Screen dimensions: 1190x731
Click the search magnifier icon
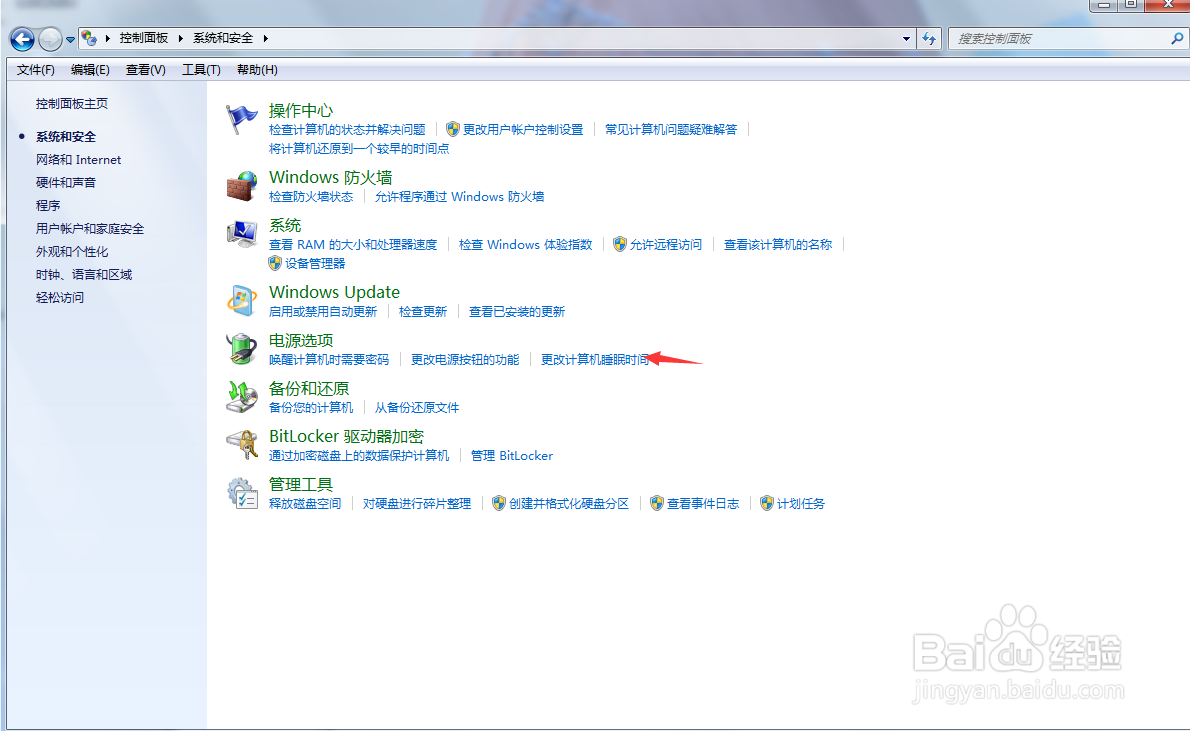[x=1177, y=38]
